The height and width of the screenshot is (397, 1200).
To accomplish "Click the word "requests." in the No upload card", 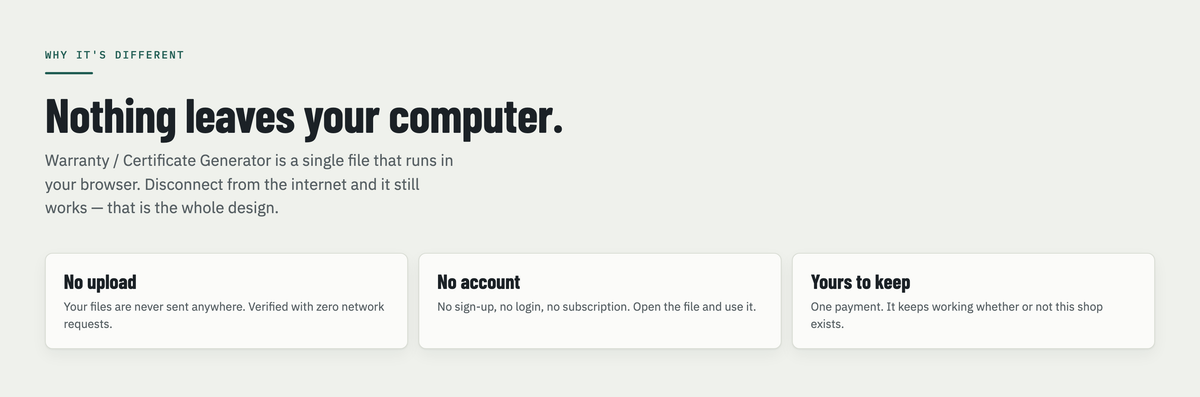I will coord(88,325).
